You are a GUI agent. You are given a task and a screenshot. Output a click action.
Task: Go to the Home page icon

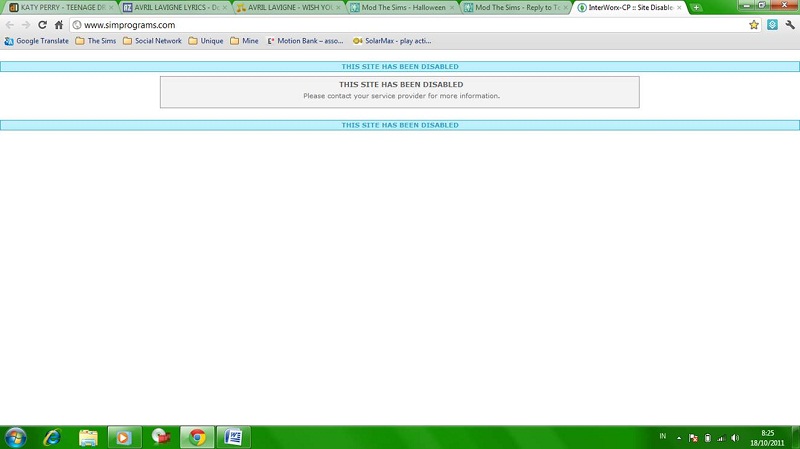point(59,25)
